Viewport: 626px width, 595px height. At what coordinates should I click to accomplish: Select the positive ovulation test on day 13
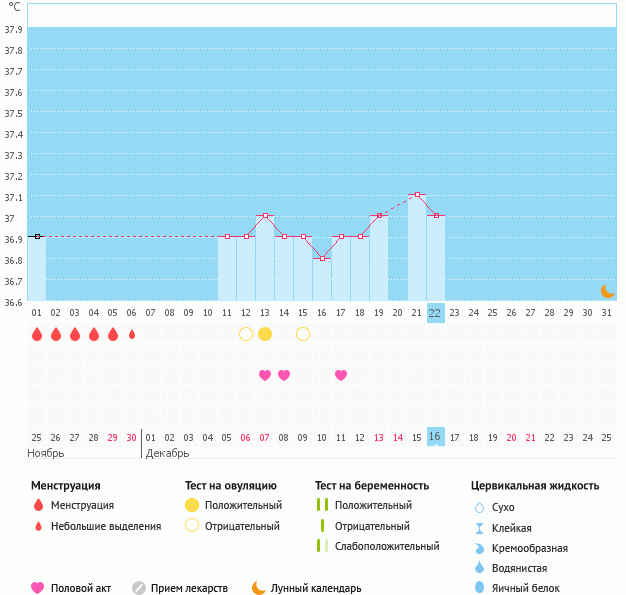(265, 334)
